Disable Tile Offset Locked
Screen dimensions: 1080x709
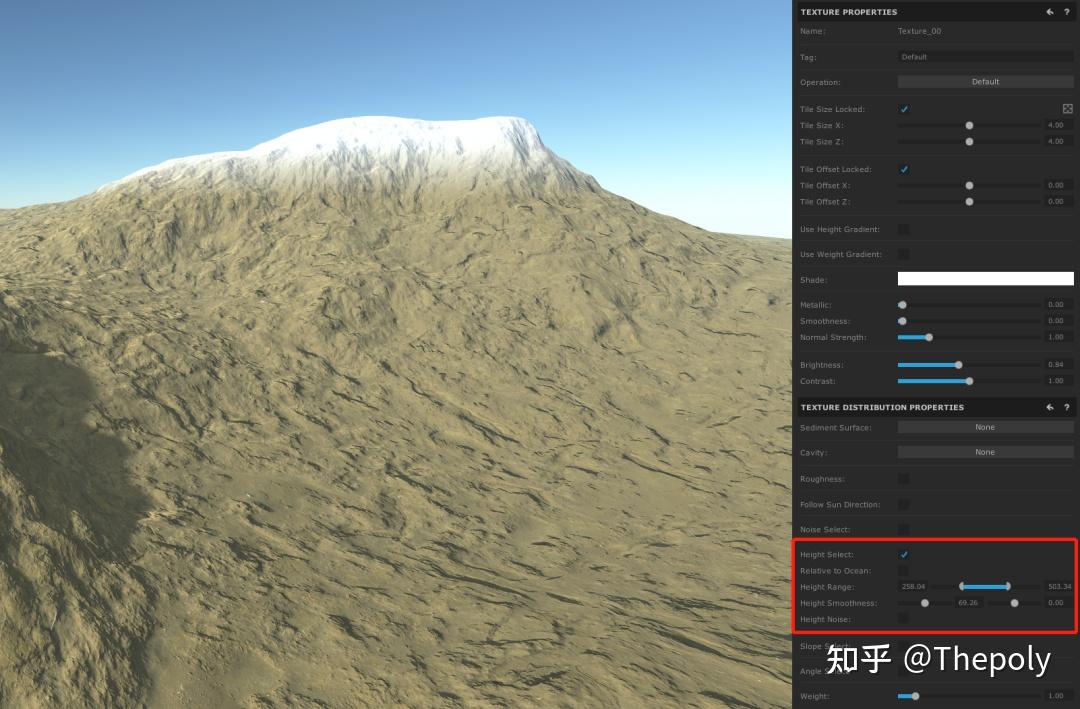click(904, 169)
